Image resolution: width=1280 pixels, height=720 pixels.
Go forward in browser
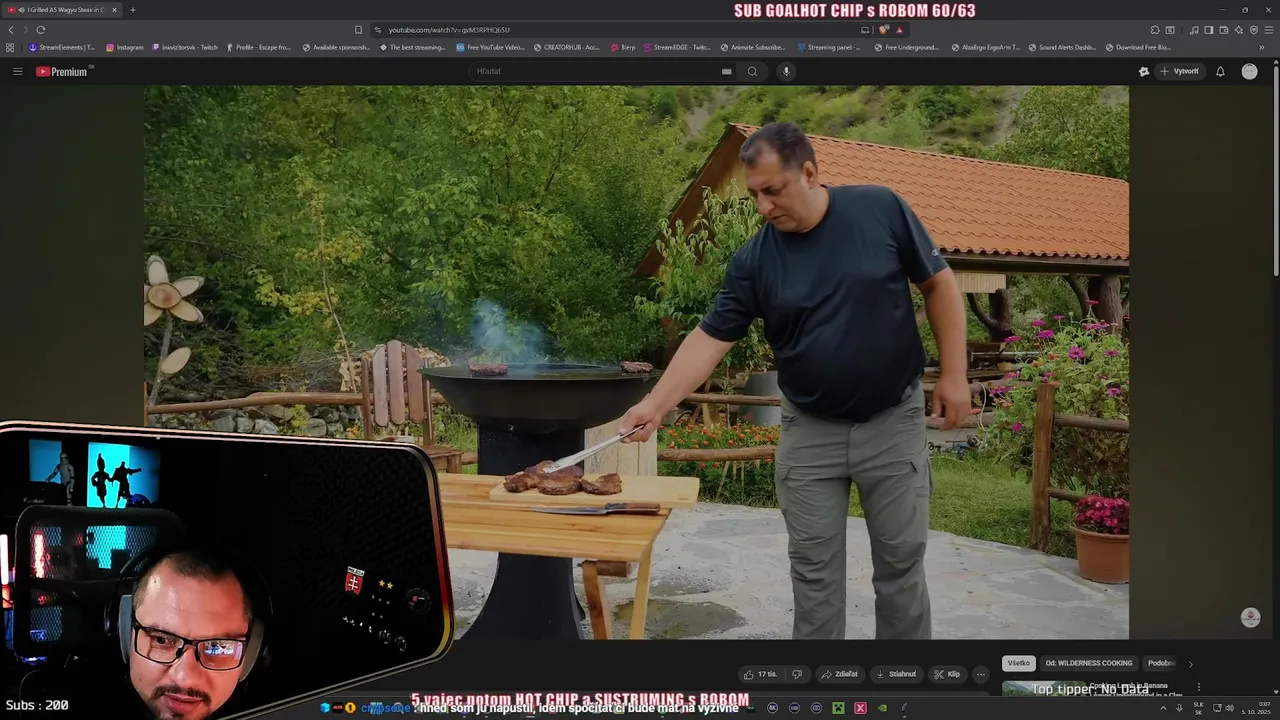(x=26, y=30)
